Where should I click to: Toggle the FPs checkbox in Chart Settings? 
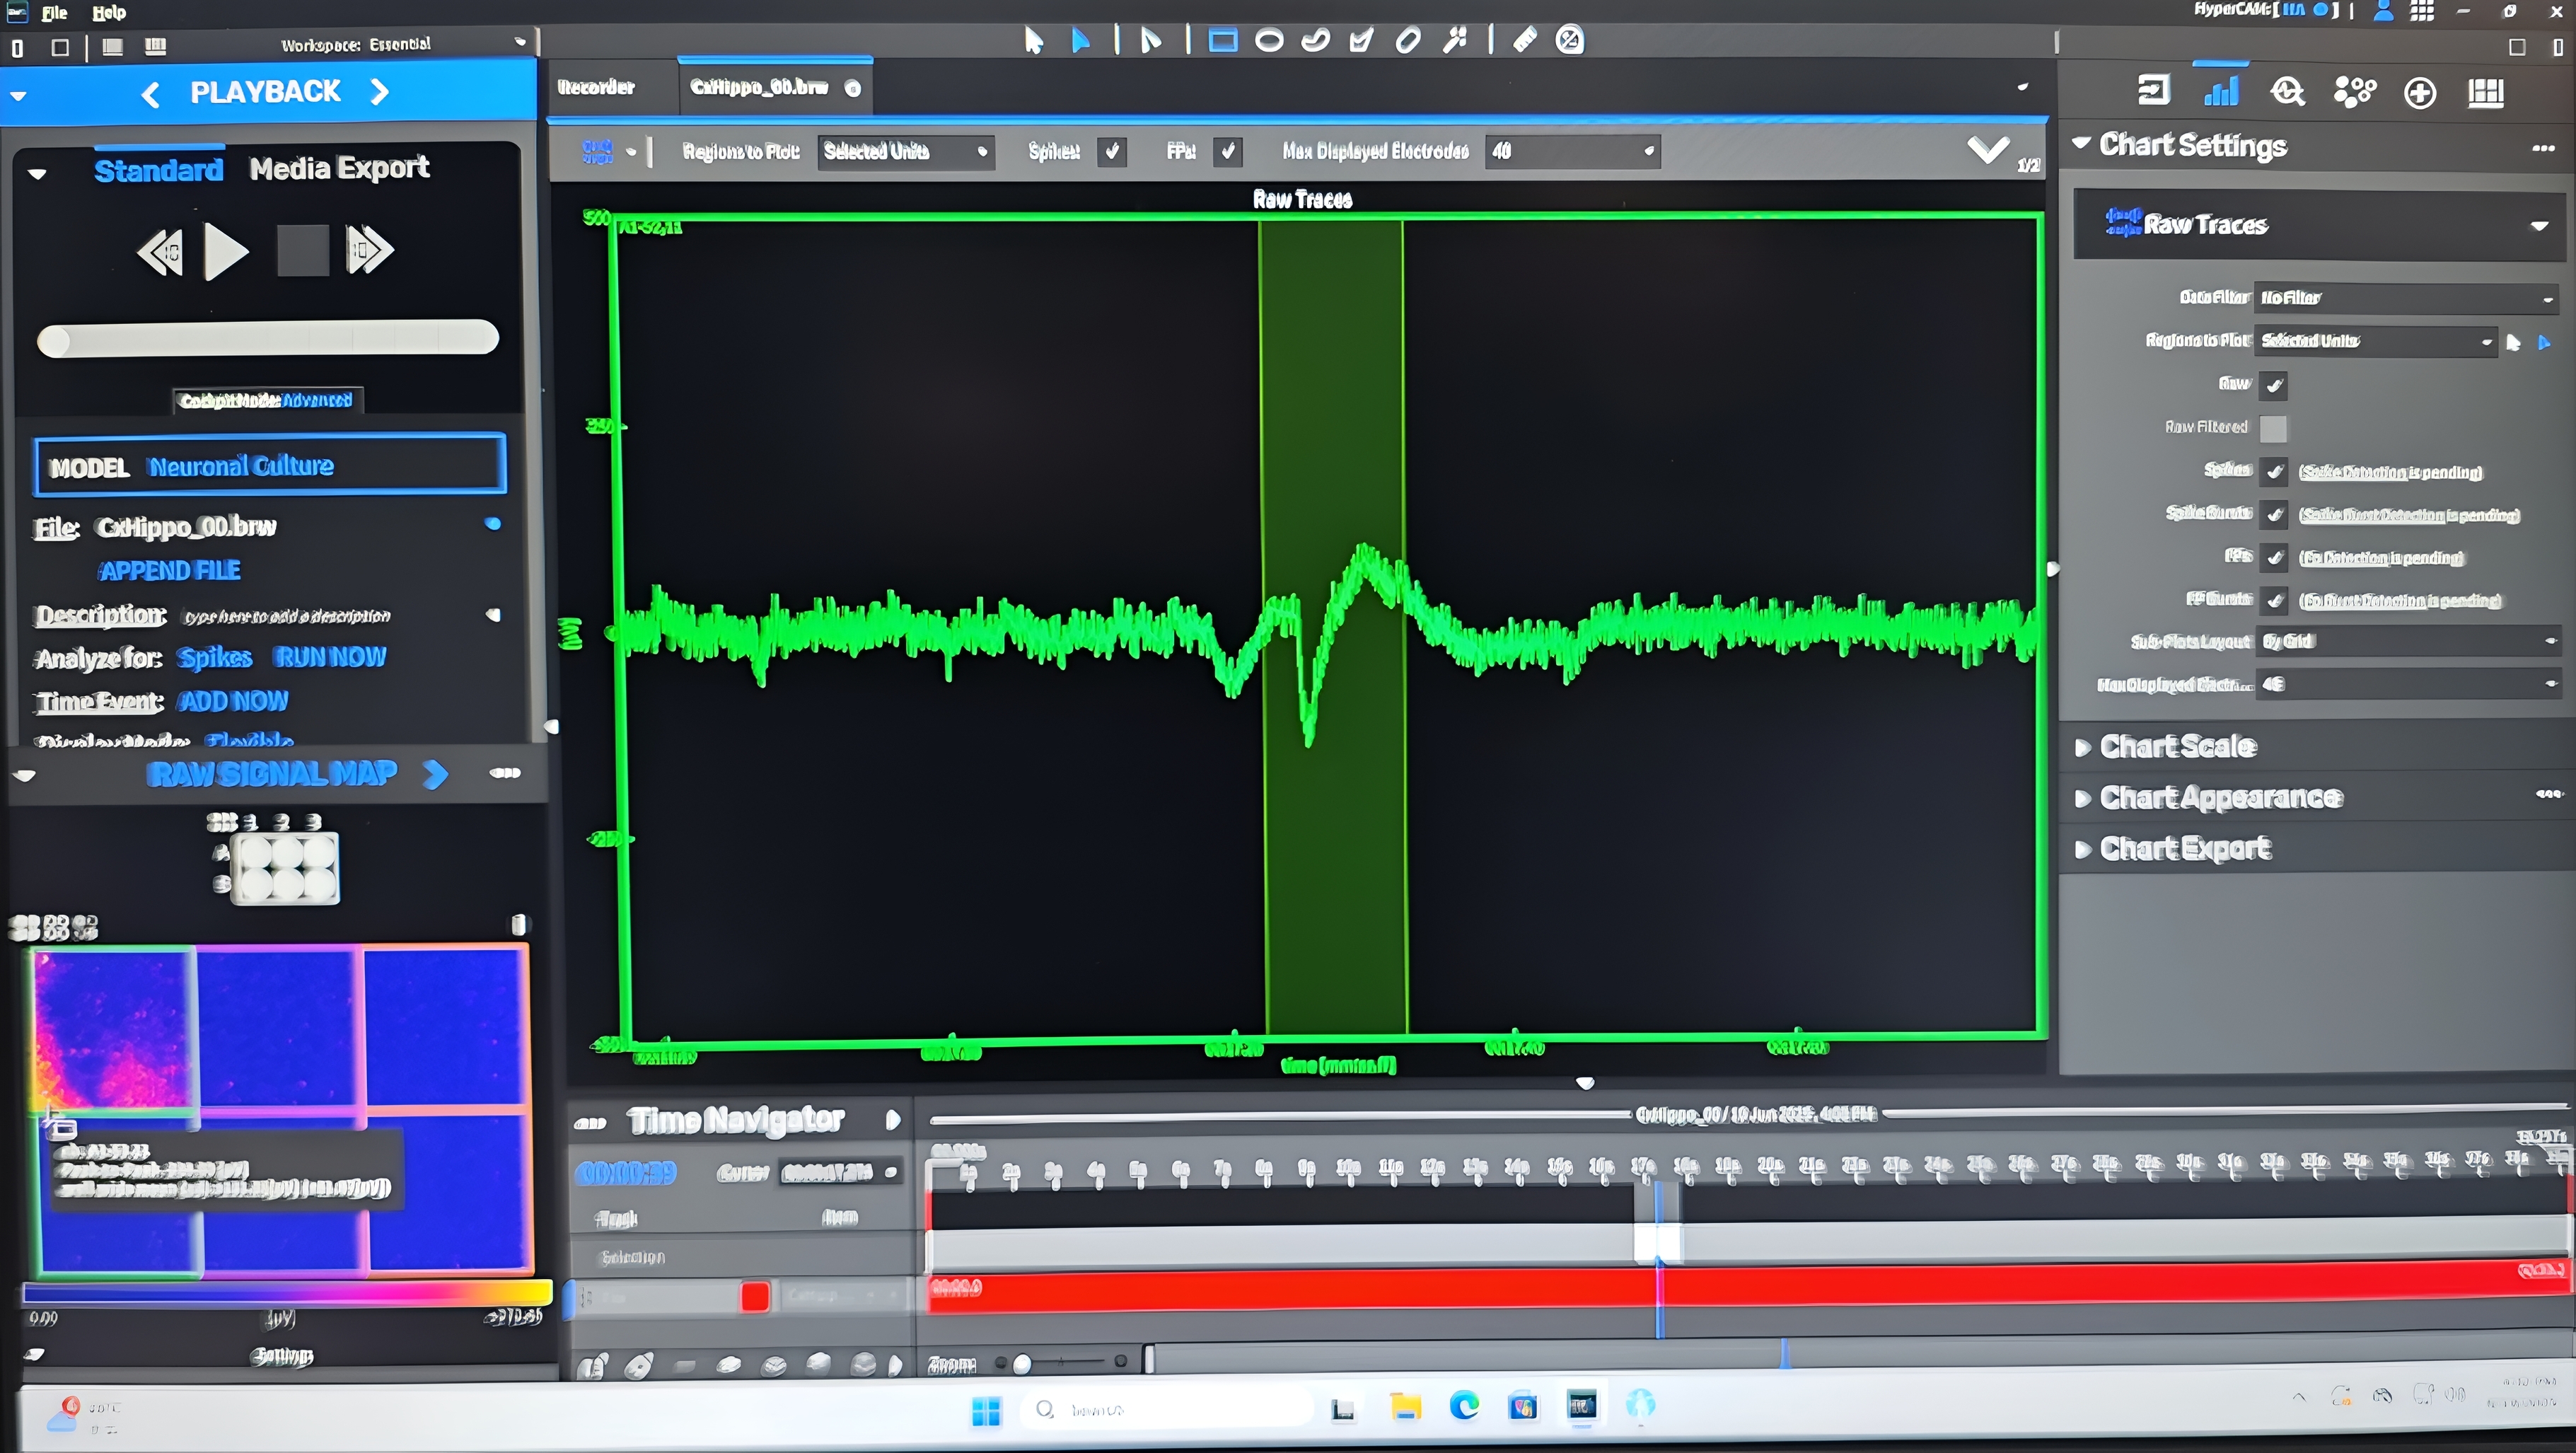coord(2273,557)
